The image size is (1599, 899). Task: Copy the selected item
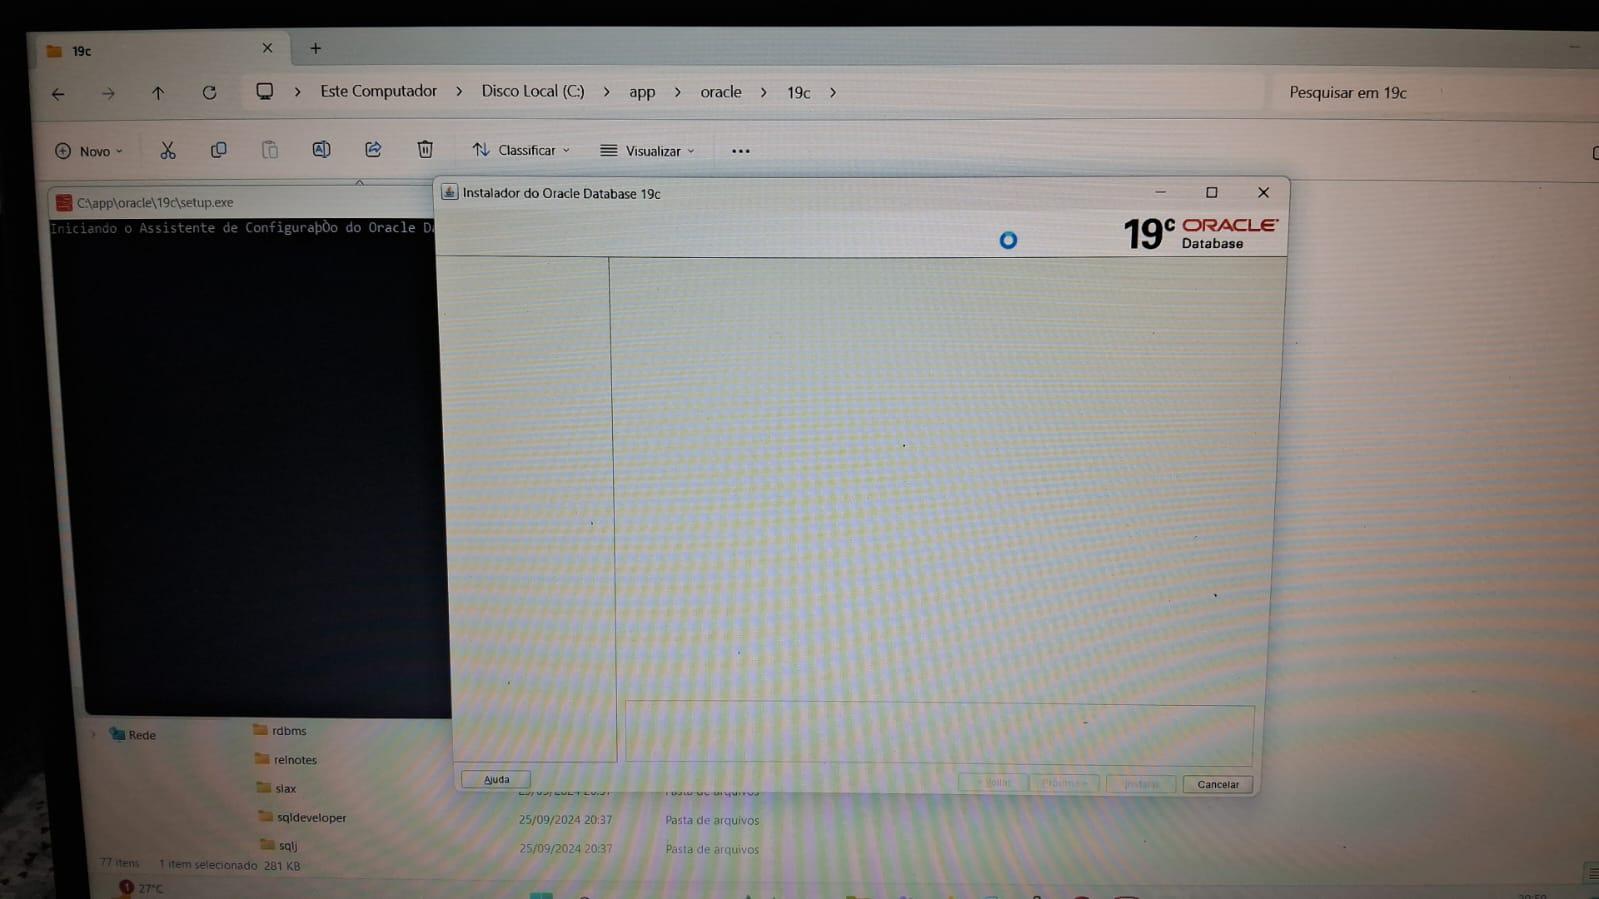(218, 150)
